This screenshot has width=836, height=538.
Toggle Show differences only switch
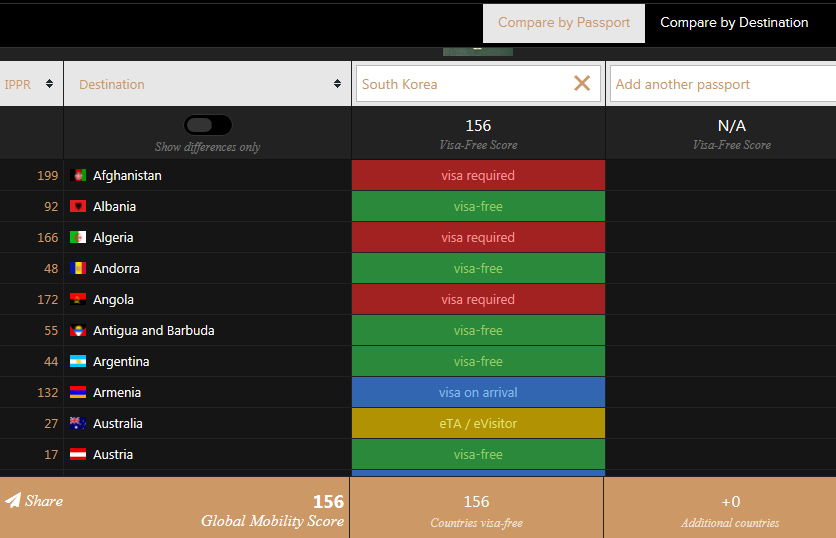tap(208, 125)
